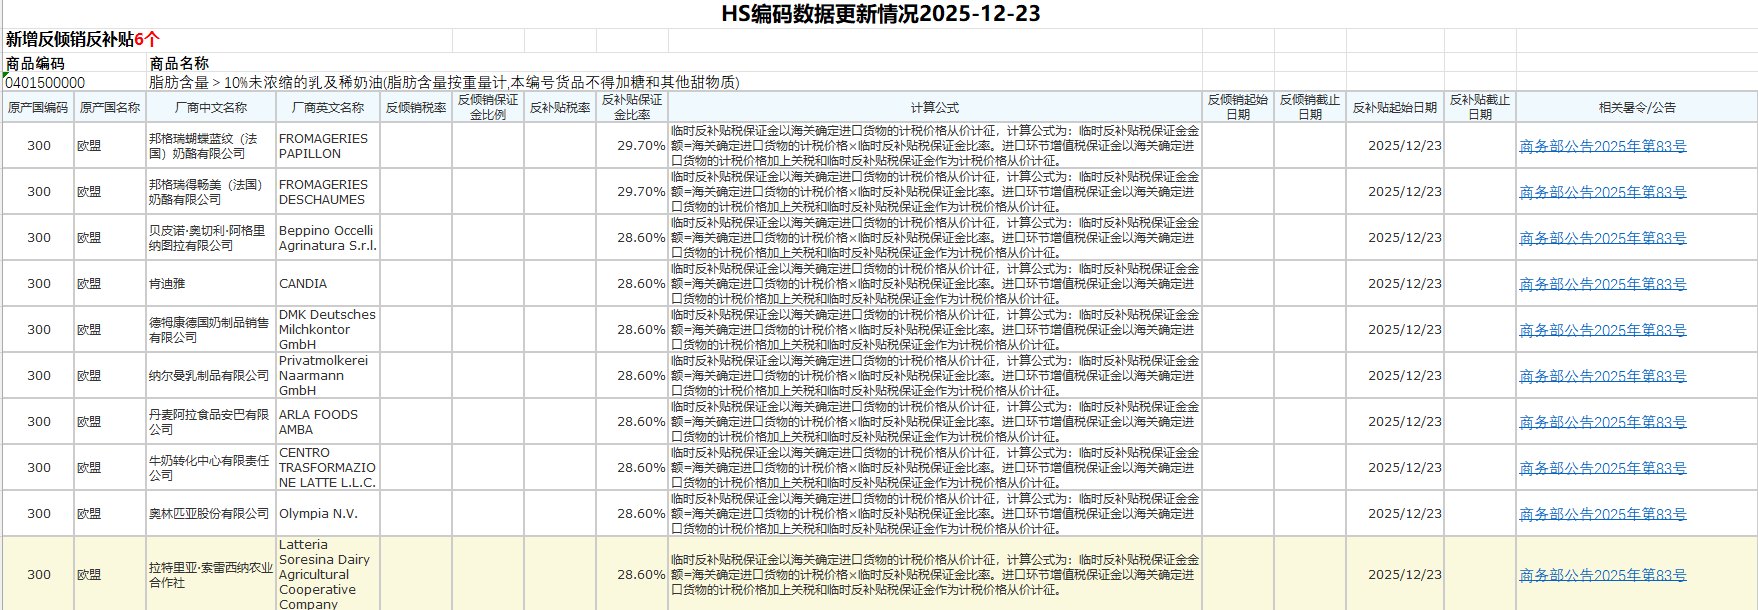Click 2025/12/23 date in Beppino Occelli row
Viewport: 1758px width, 610px height.
pyautogui.click(x=1405, y=238)
